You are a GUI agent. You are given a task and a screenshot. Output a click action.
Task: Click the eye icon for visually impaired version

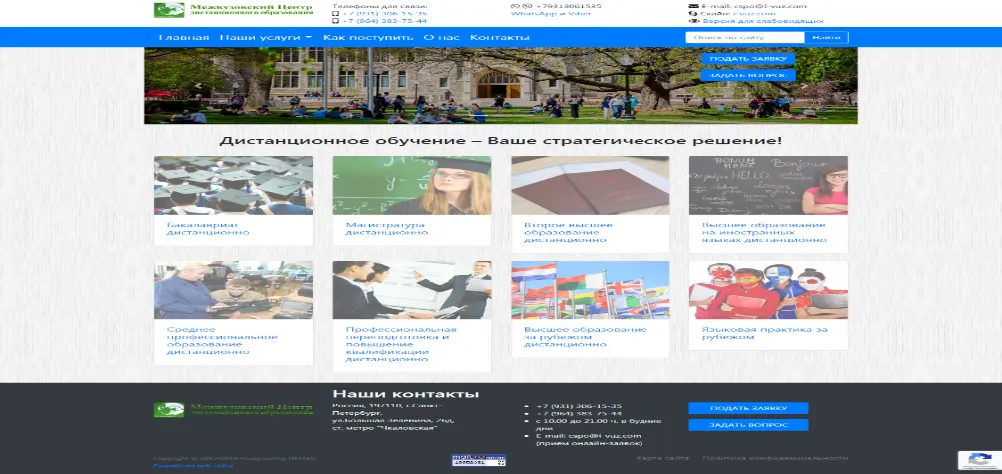coord(694,21)
